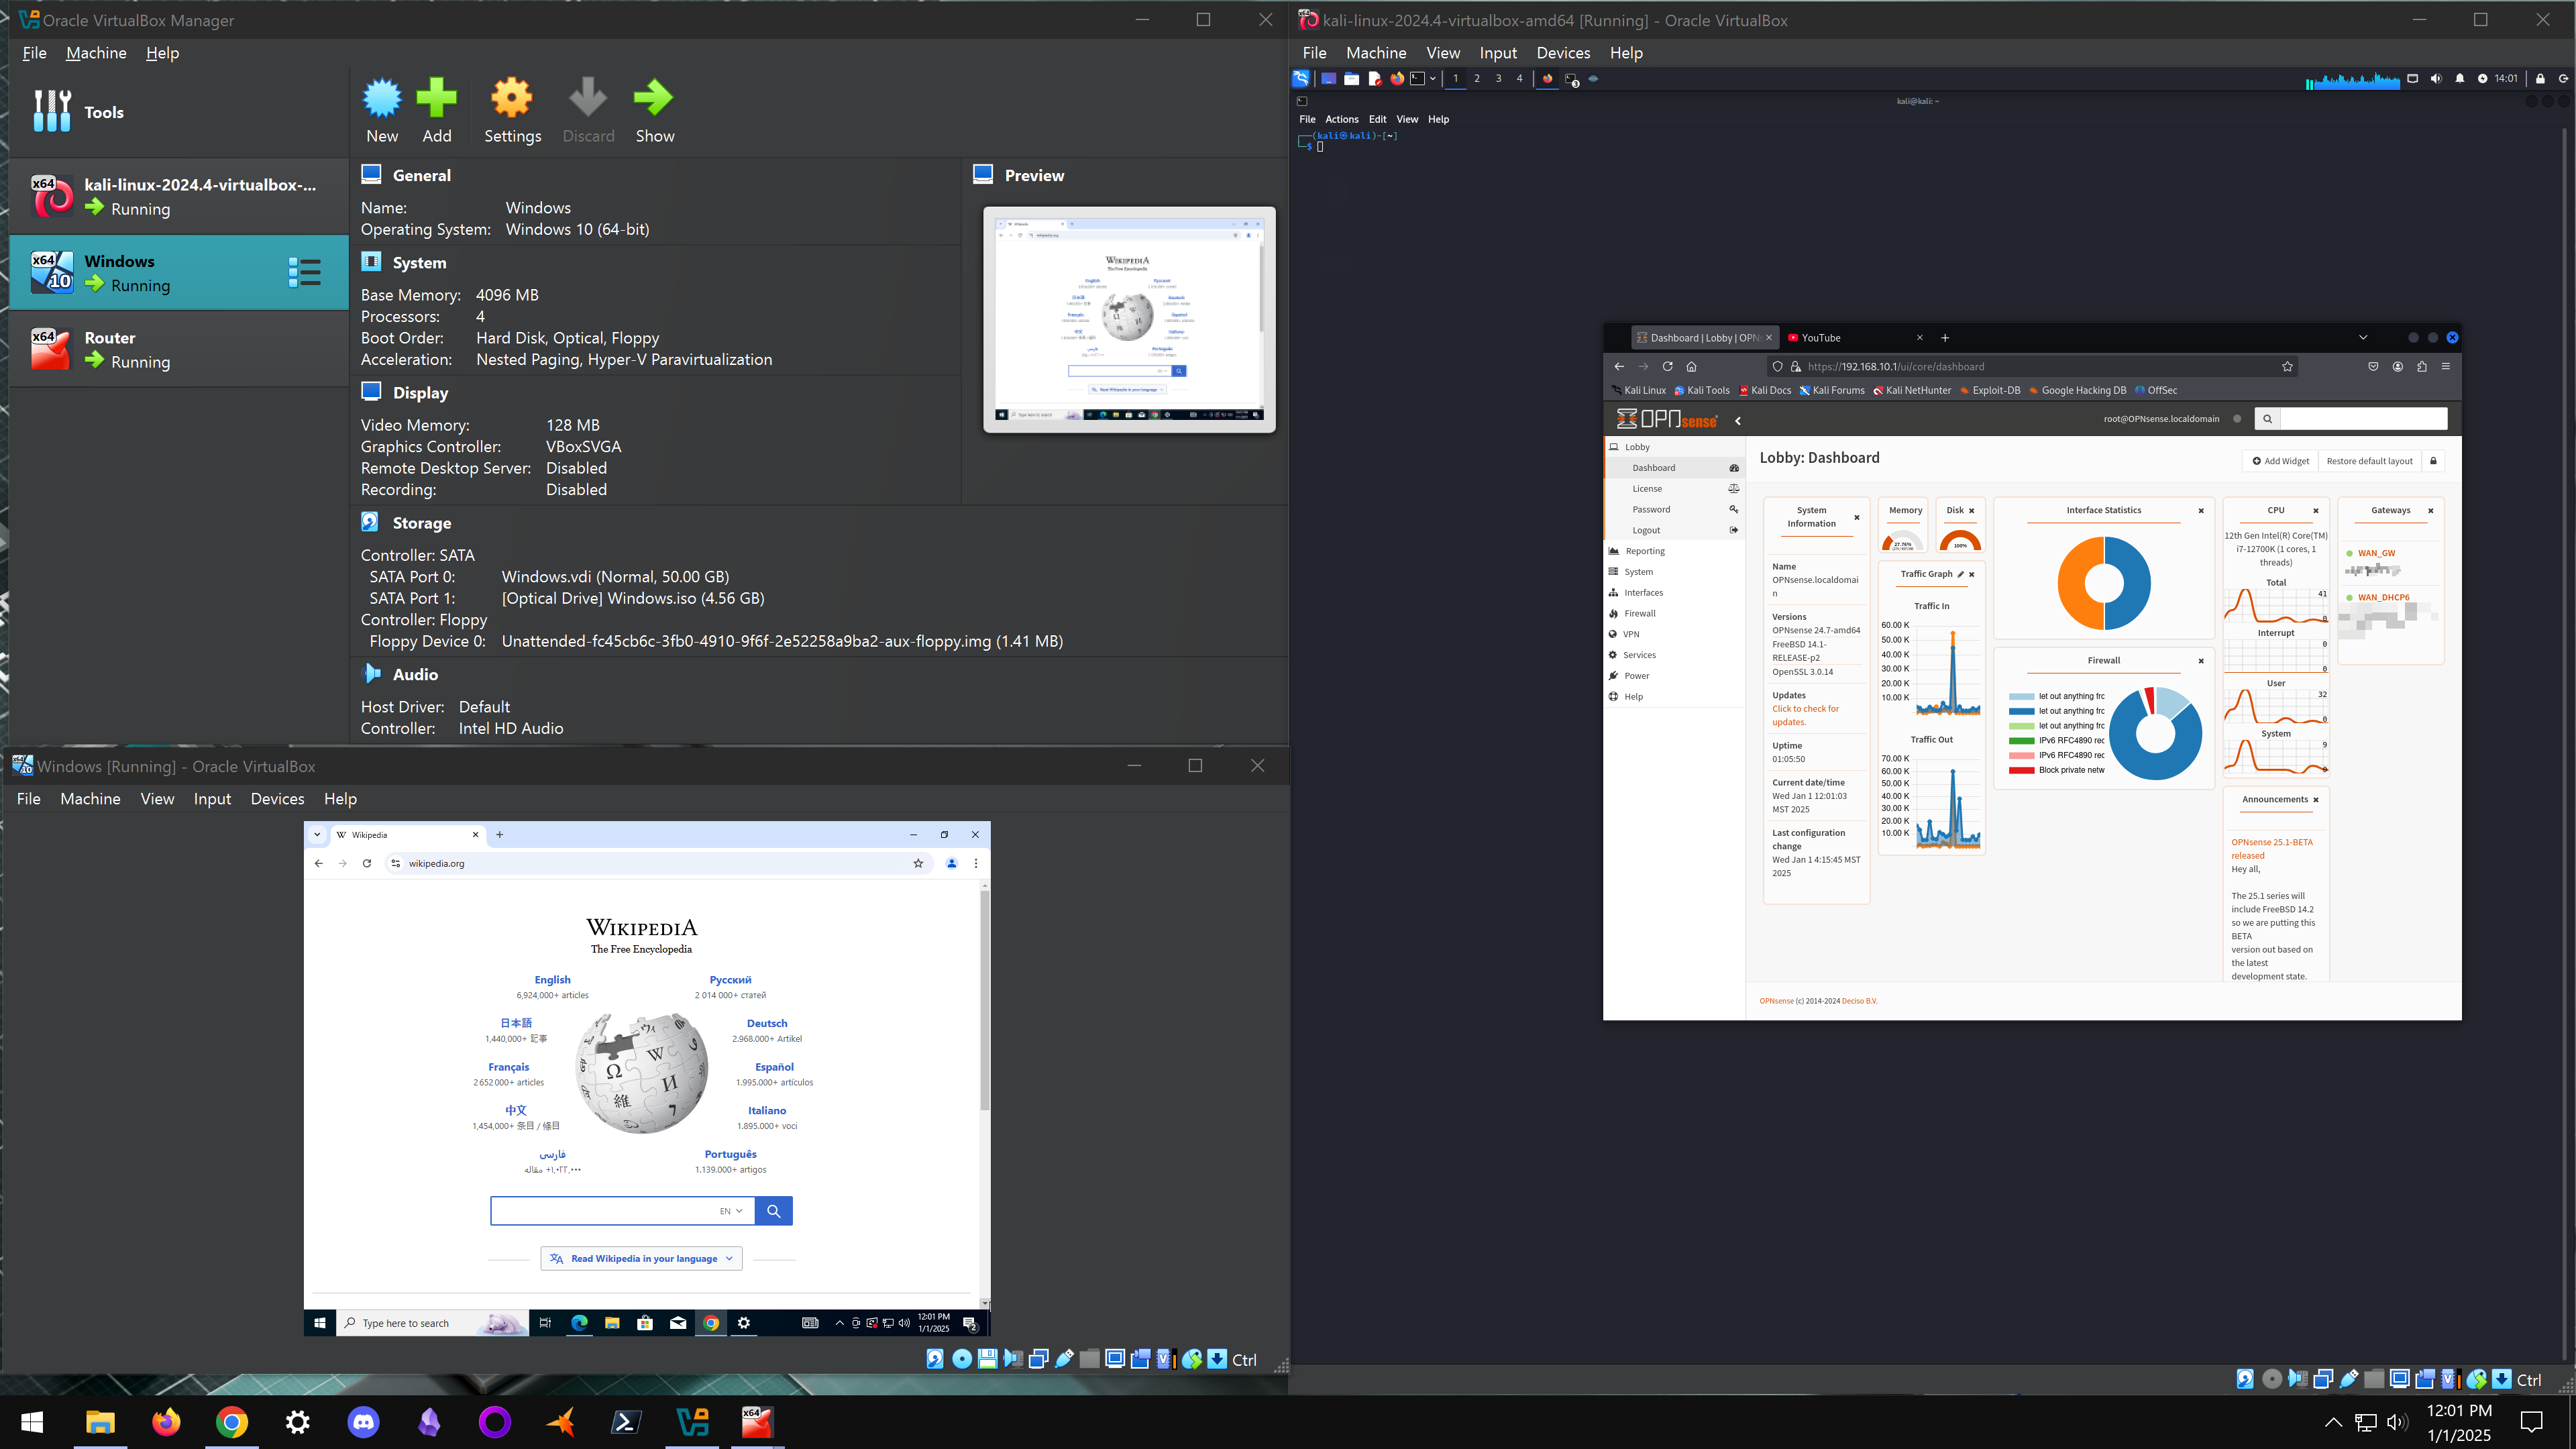
Task: Toggle the OPNsense dashboard lock icon
Action: [2434, 461]
